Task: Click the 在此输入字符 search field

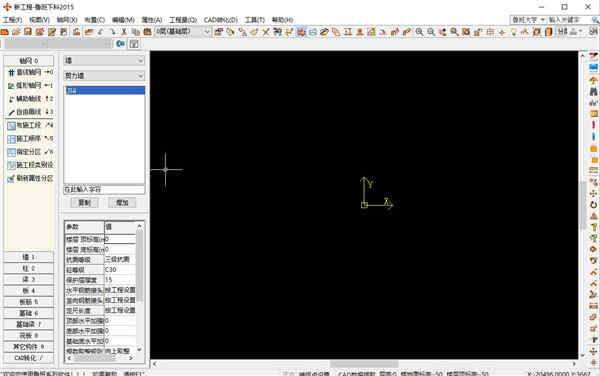Action: [x=104, y=190]
